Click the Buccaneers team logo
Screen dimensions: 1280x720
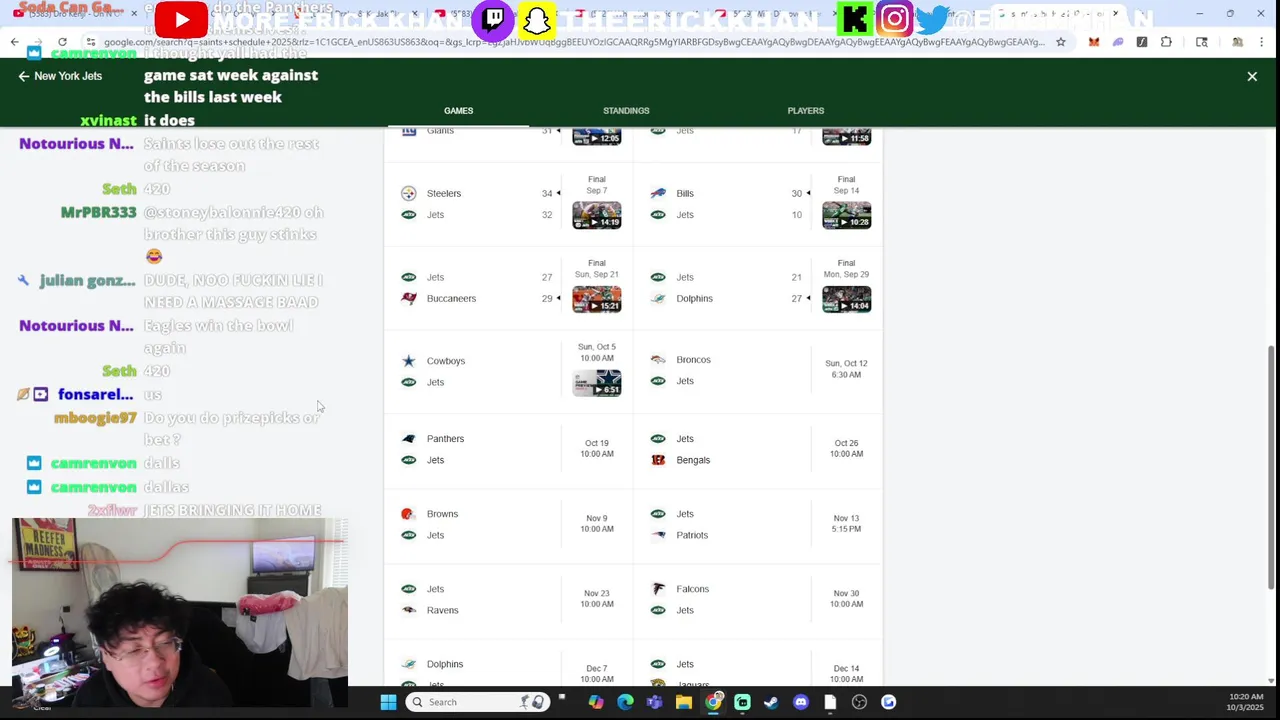click(408, 298)
